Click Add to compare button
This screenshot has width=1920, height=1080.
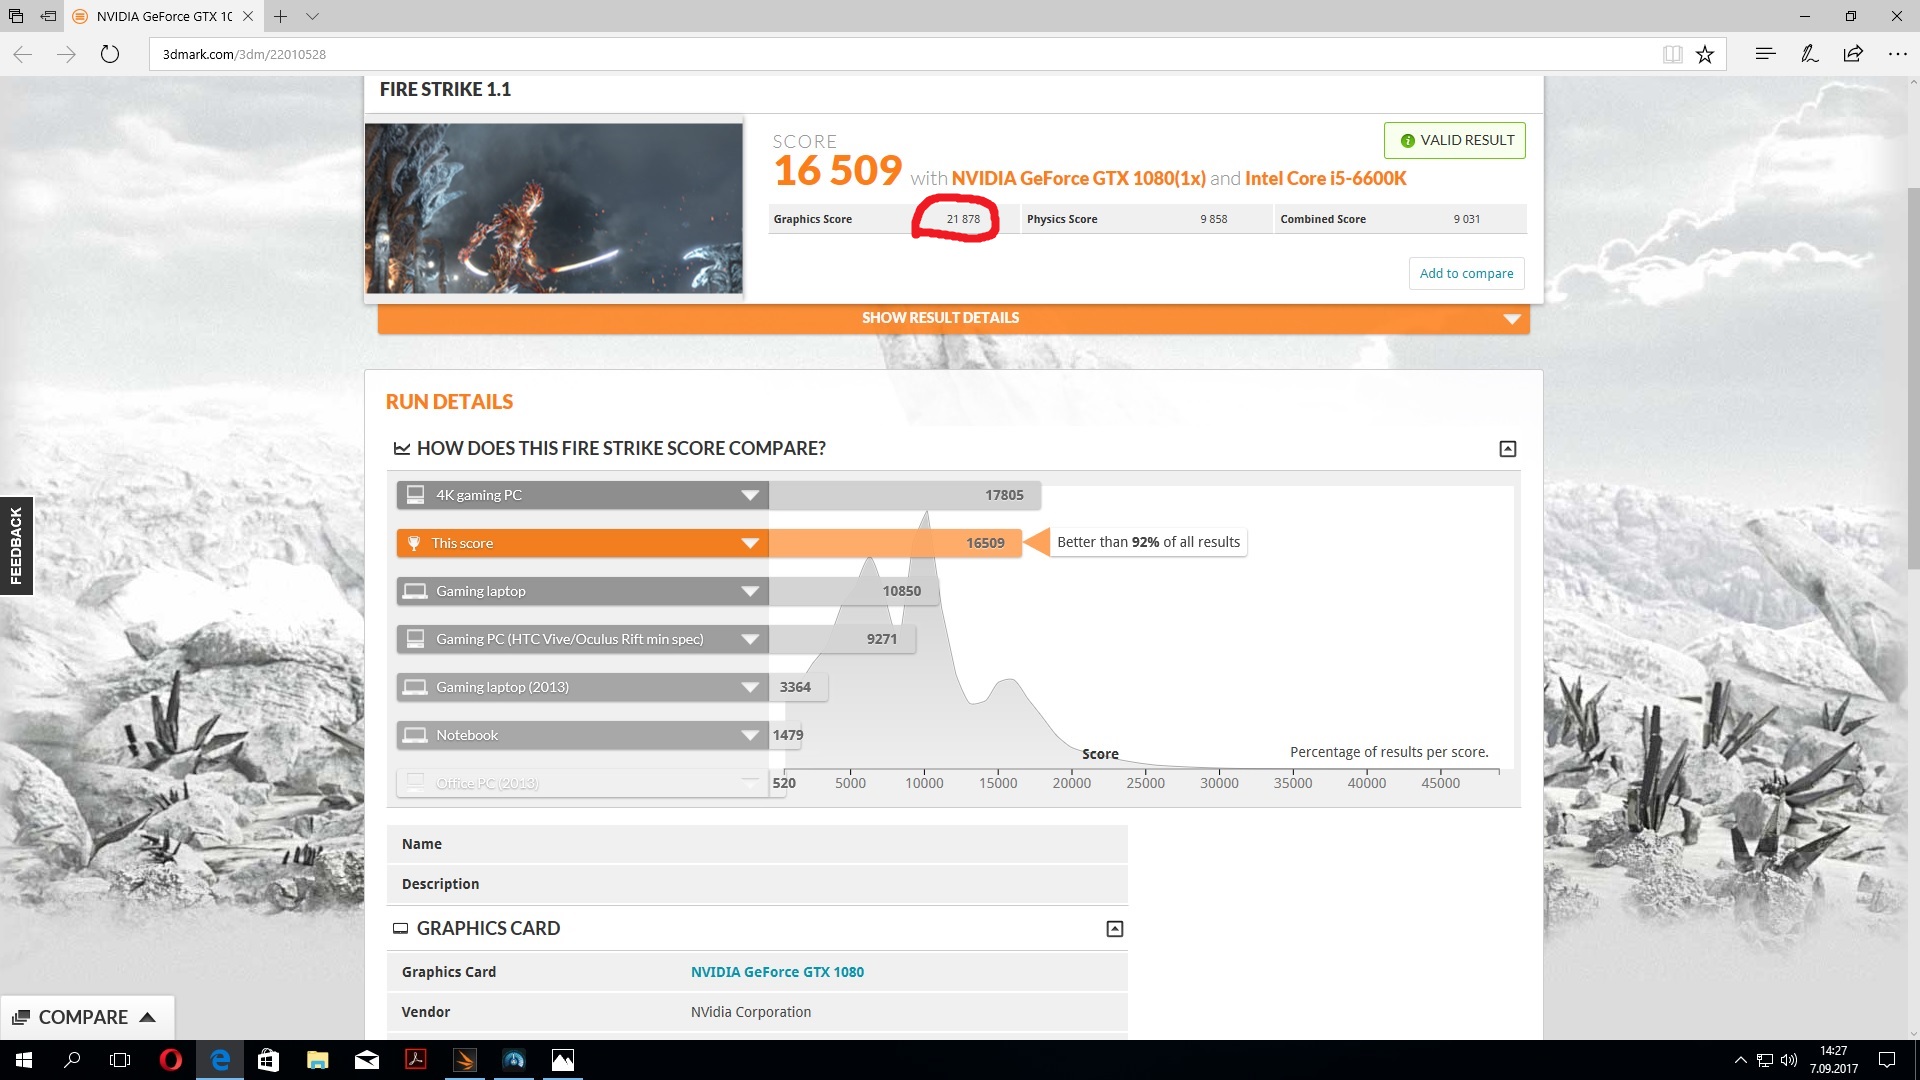(x=1466, y=273)
